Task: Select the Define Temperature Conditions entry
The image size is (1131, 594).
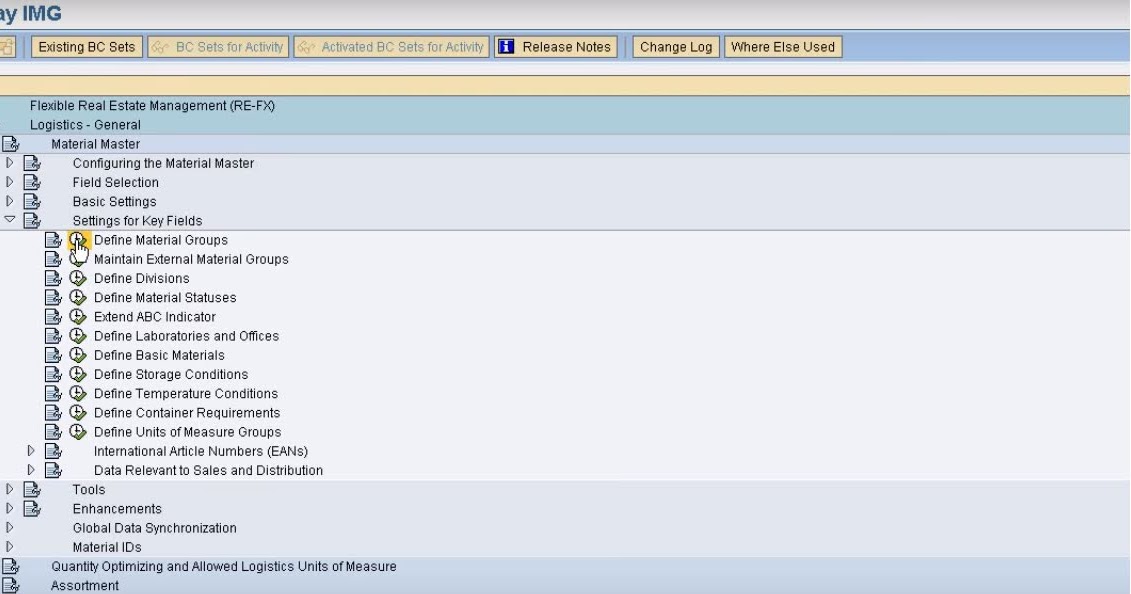Action: pyautogui.click(x=189, y=393)
